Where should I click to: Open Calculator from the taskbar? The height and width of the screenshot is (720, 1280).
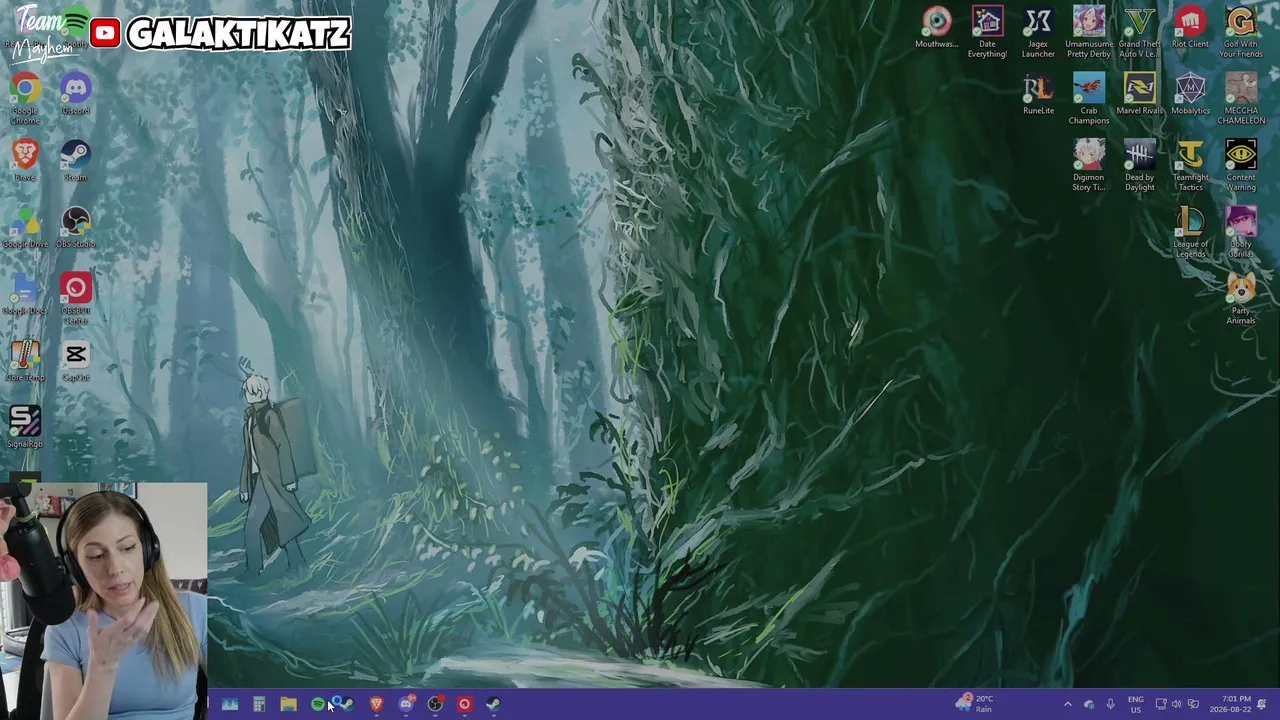[x=259, y=704]
